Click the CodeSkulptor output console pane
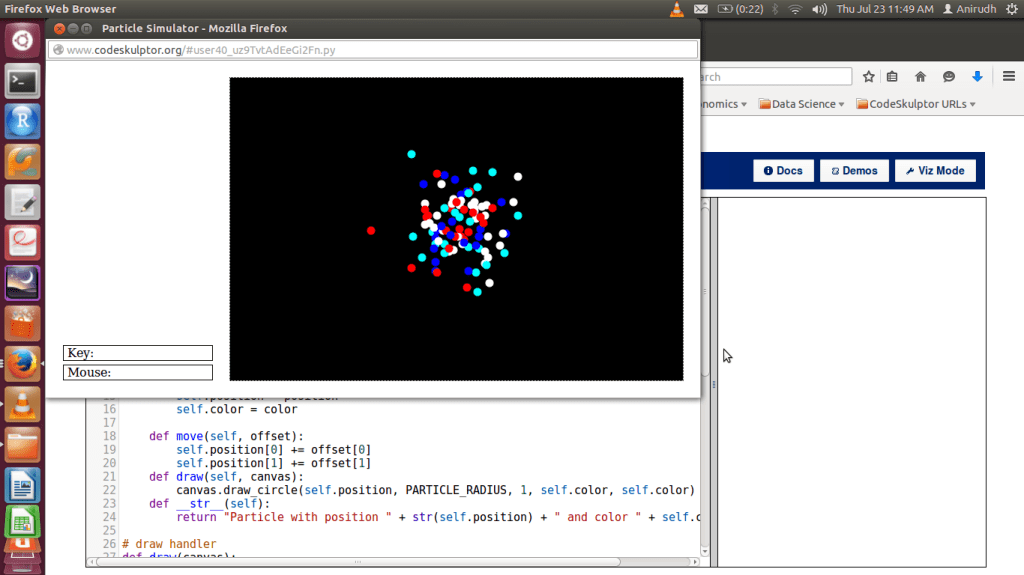Image resolution: width=1024 pixels, height=575 pixels. click(852, 382)
